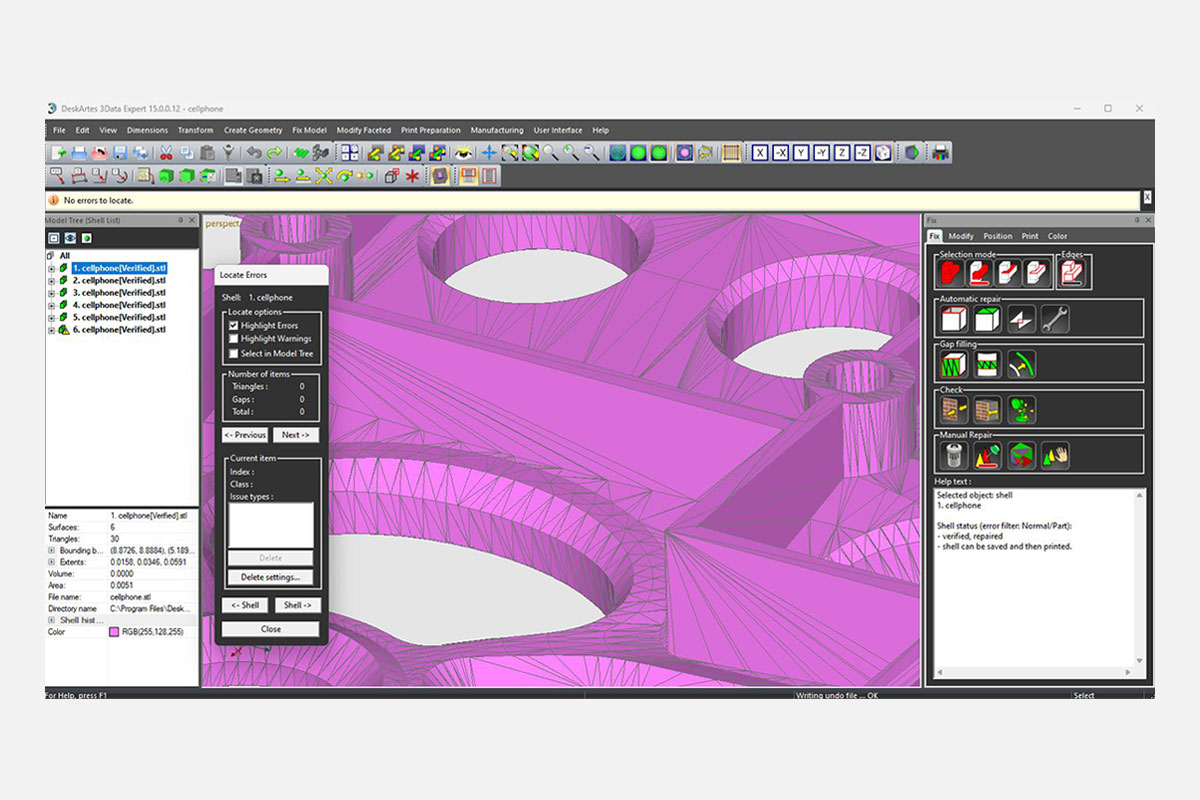Click the scissors Cut icon in toolbar
Image resolution: width=1200 pixels, height=800 pixels.
tap(166, 153)
